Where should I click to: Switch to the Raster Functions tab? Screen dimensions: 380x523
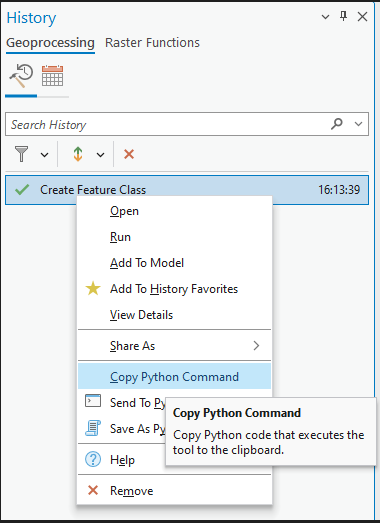152,43
